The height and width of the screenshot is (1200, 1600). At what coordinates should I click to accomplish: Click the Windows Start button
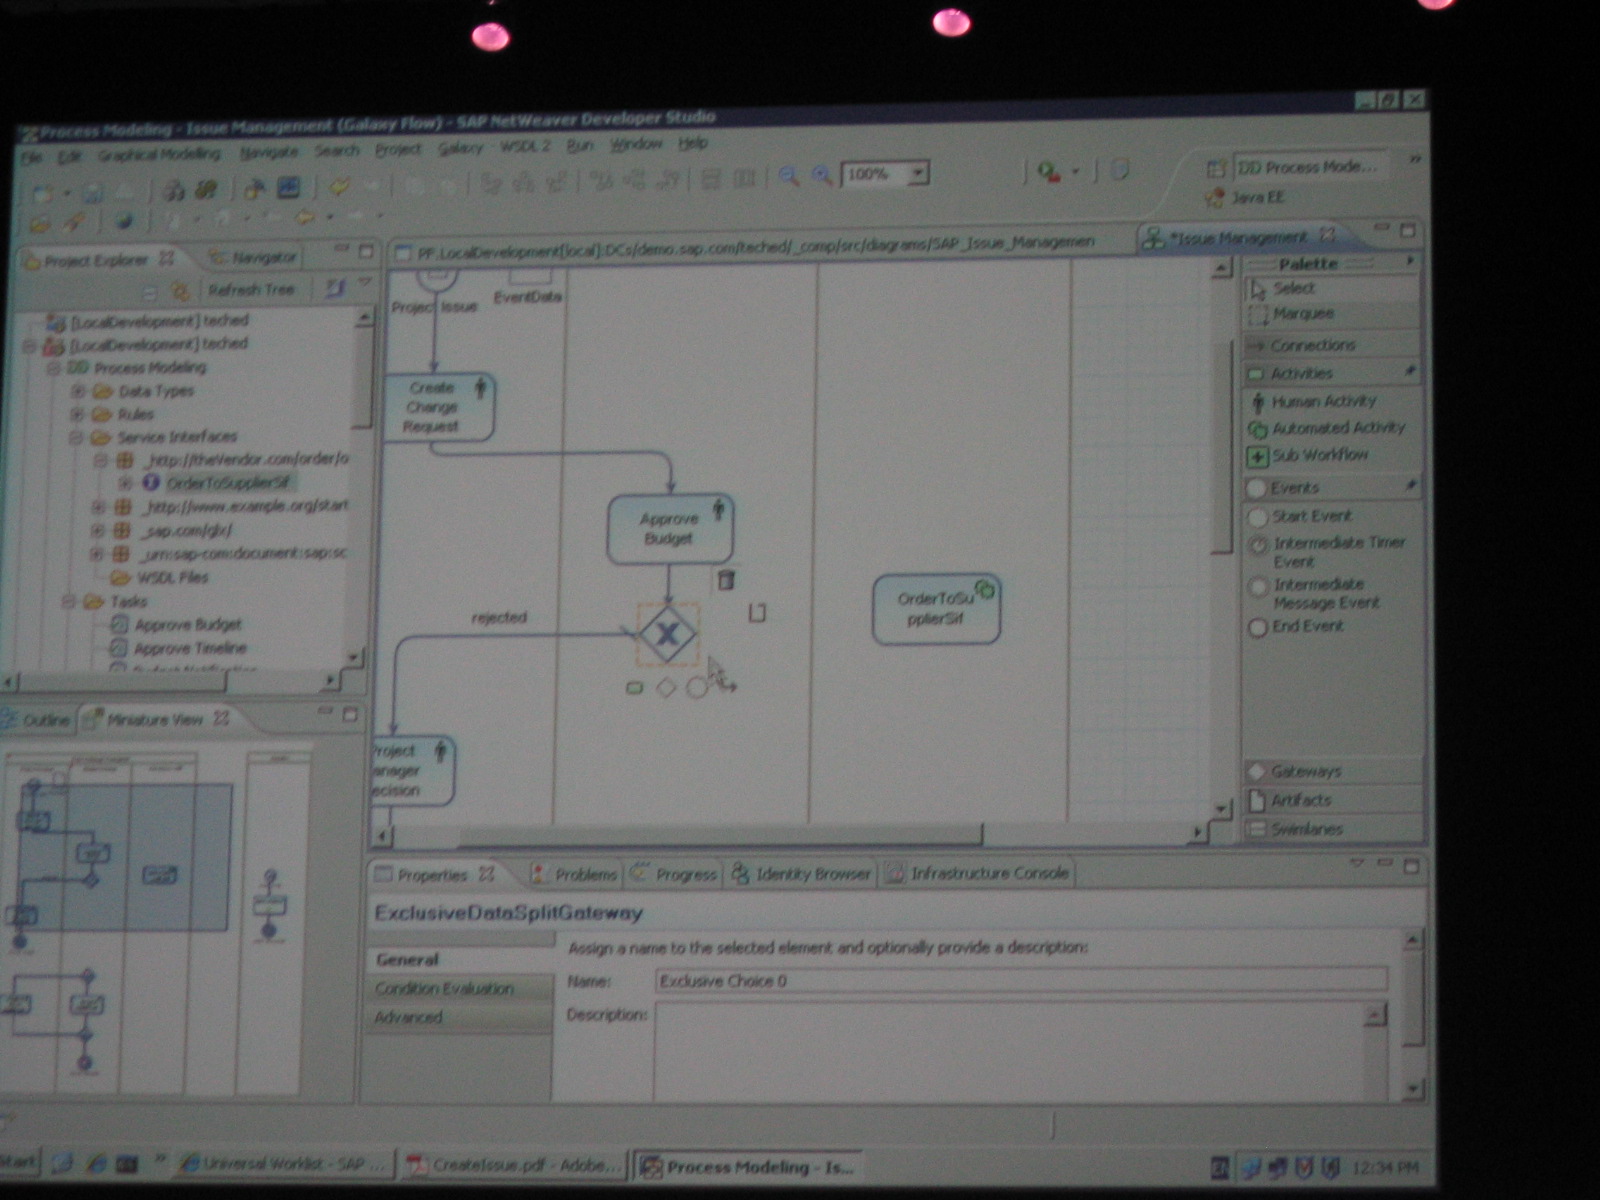click(x=18, y=1162)
